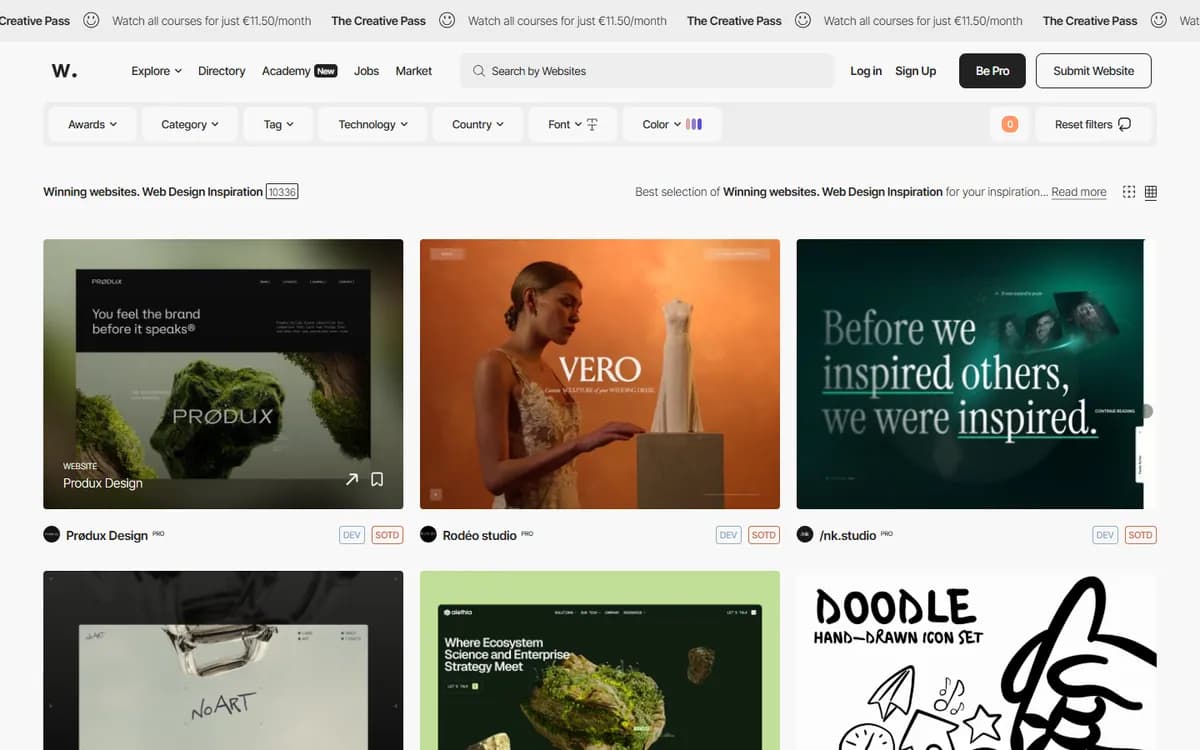Open the Country filter dropdown
The width and height of the screenshot is (1200, 750).
[x=478, y=125]
